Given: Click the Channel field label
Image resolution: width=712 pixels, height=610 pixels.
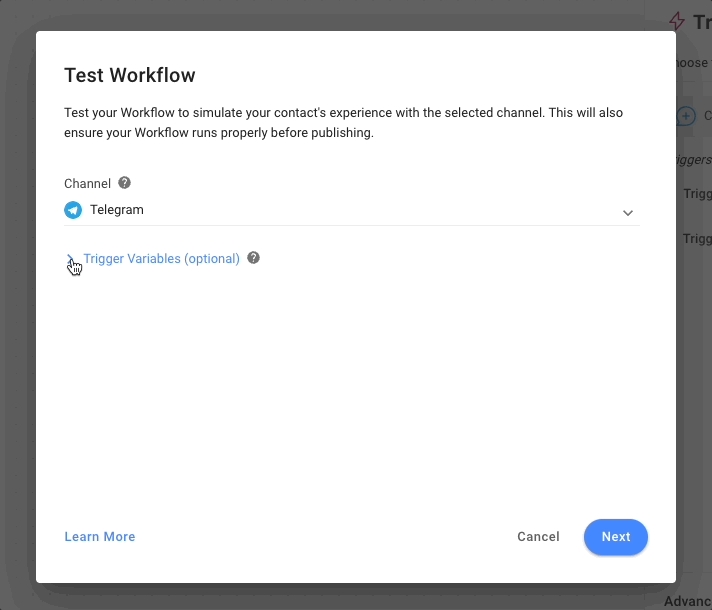Looking at the screenshot, I should [87, 183].
